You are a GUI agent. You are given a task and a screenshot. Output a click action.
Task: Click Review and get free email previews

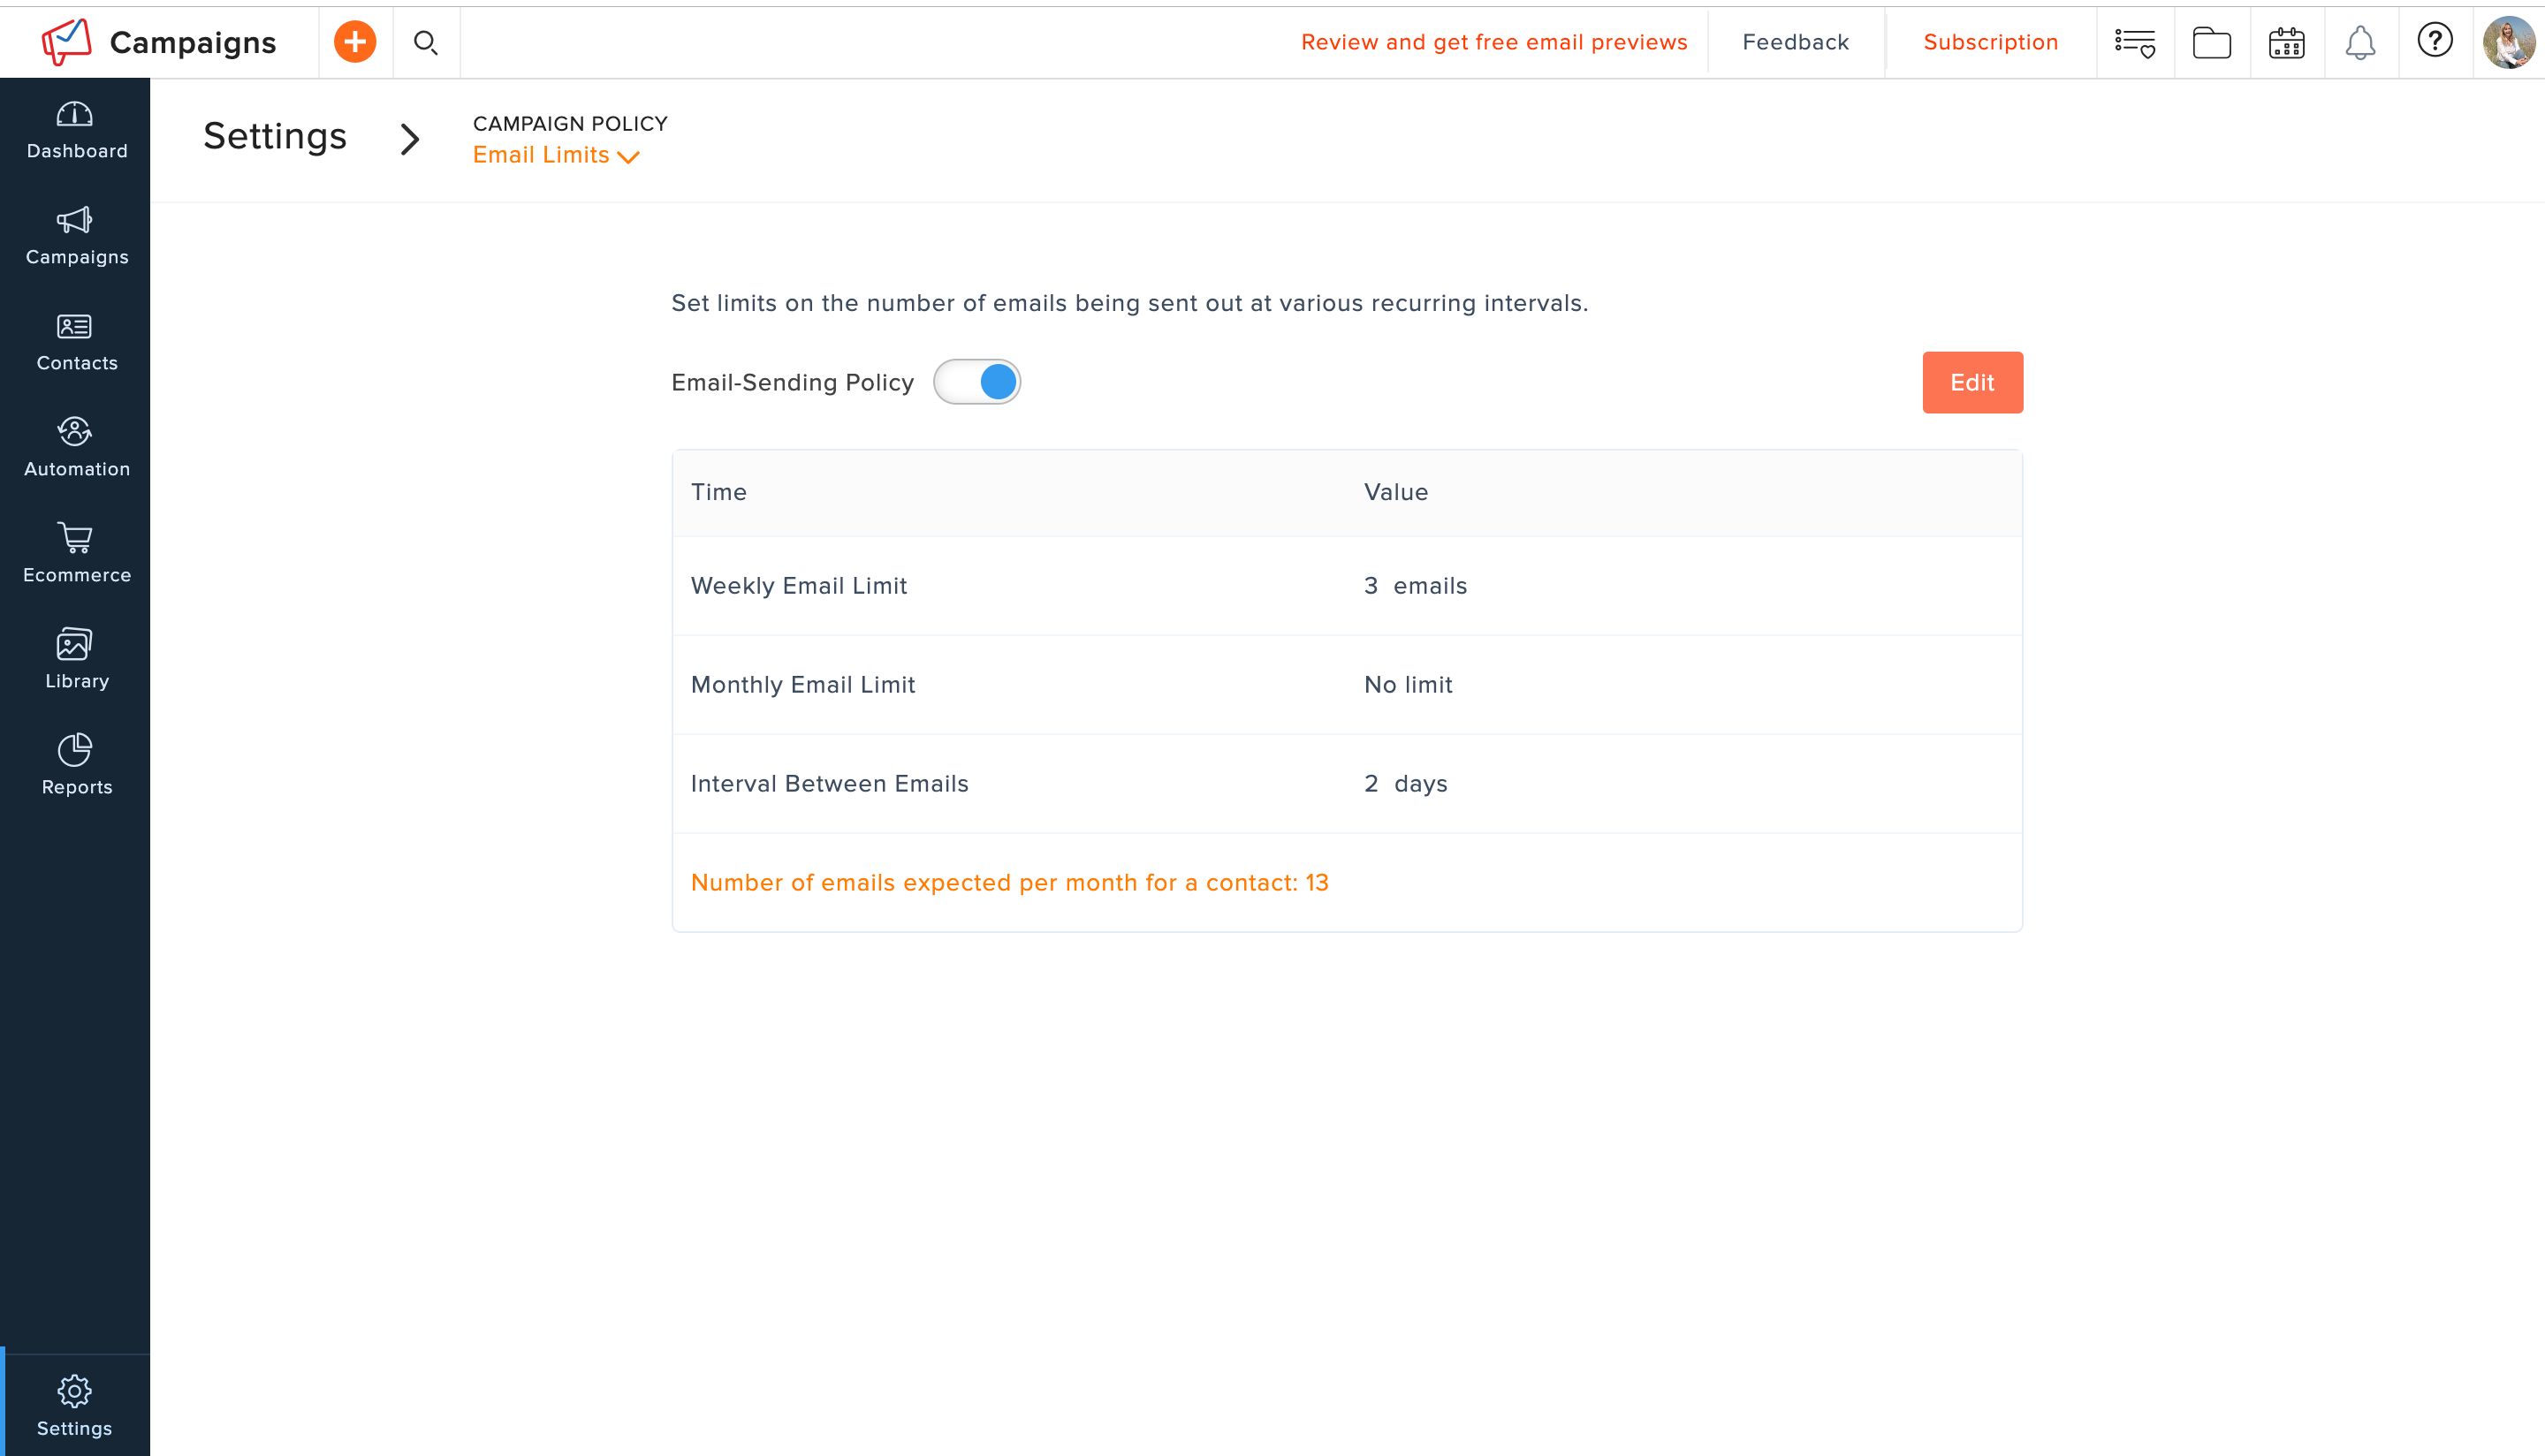click(x=1494, y=42)
